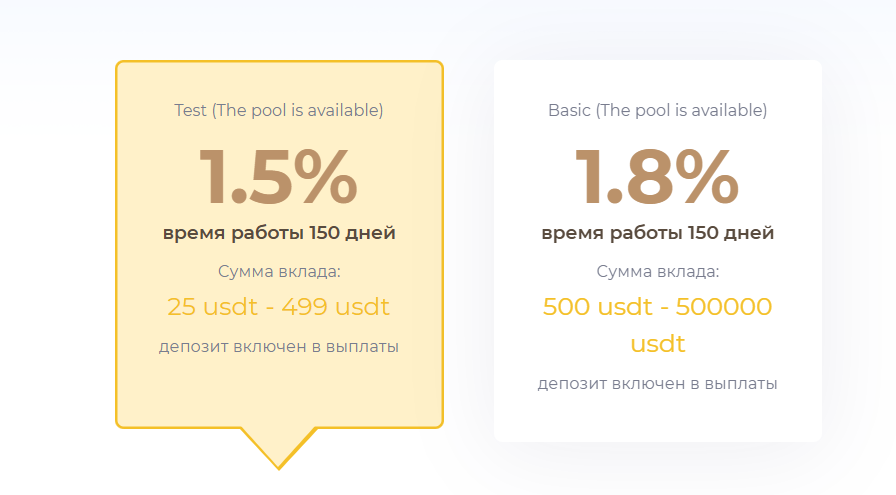The width and height of the screenshot is (896, 495).
Task: Click the 1.8% rate figure
Action: pyautogui.click(x=657, y=177)
